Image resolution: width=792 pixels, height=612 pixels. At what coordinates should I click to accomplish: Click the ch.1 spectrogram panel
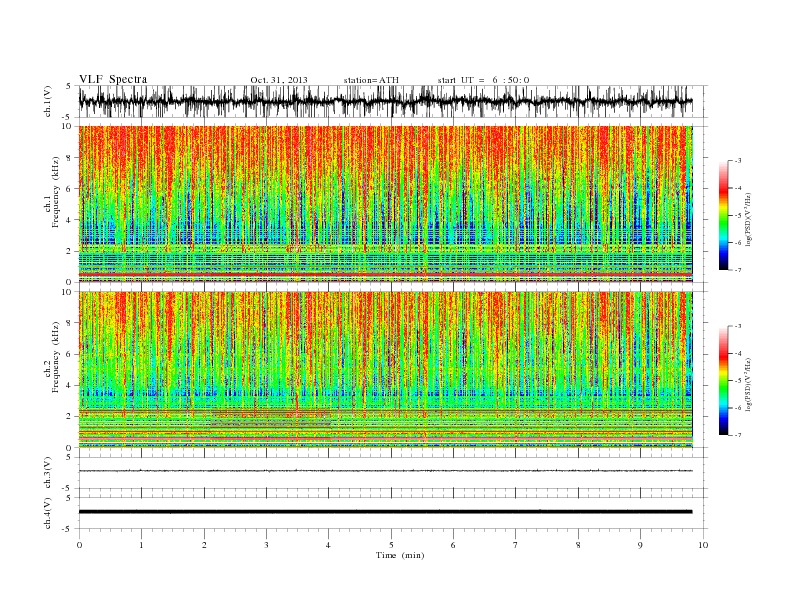386,204
